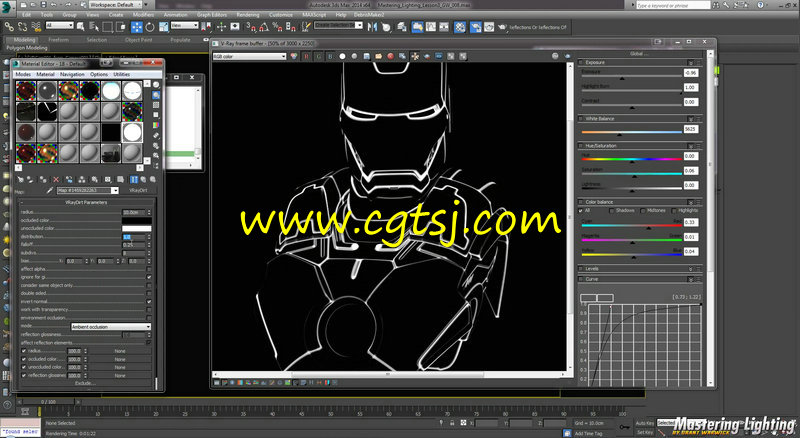Click the Exposure value input field
Image resolution: width=800 pixels, height=438 pixels.
click(x=690, y=73)
